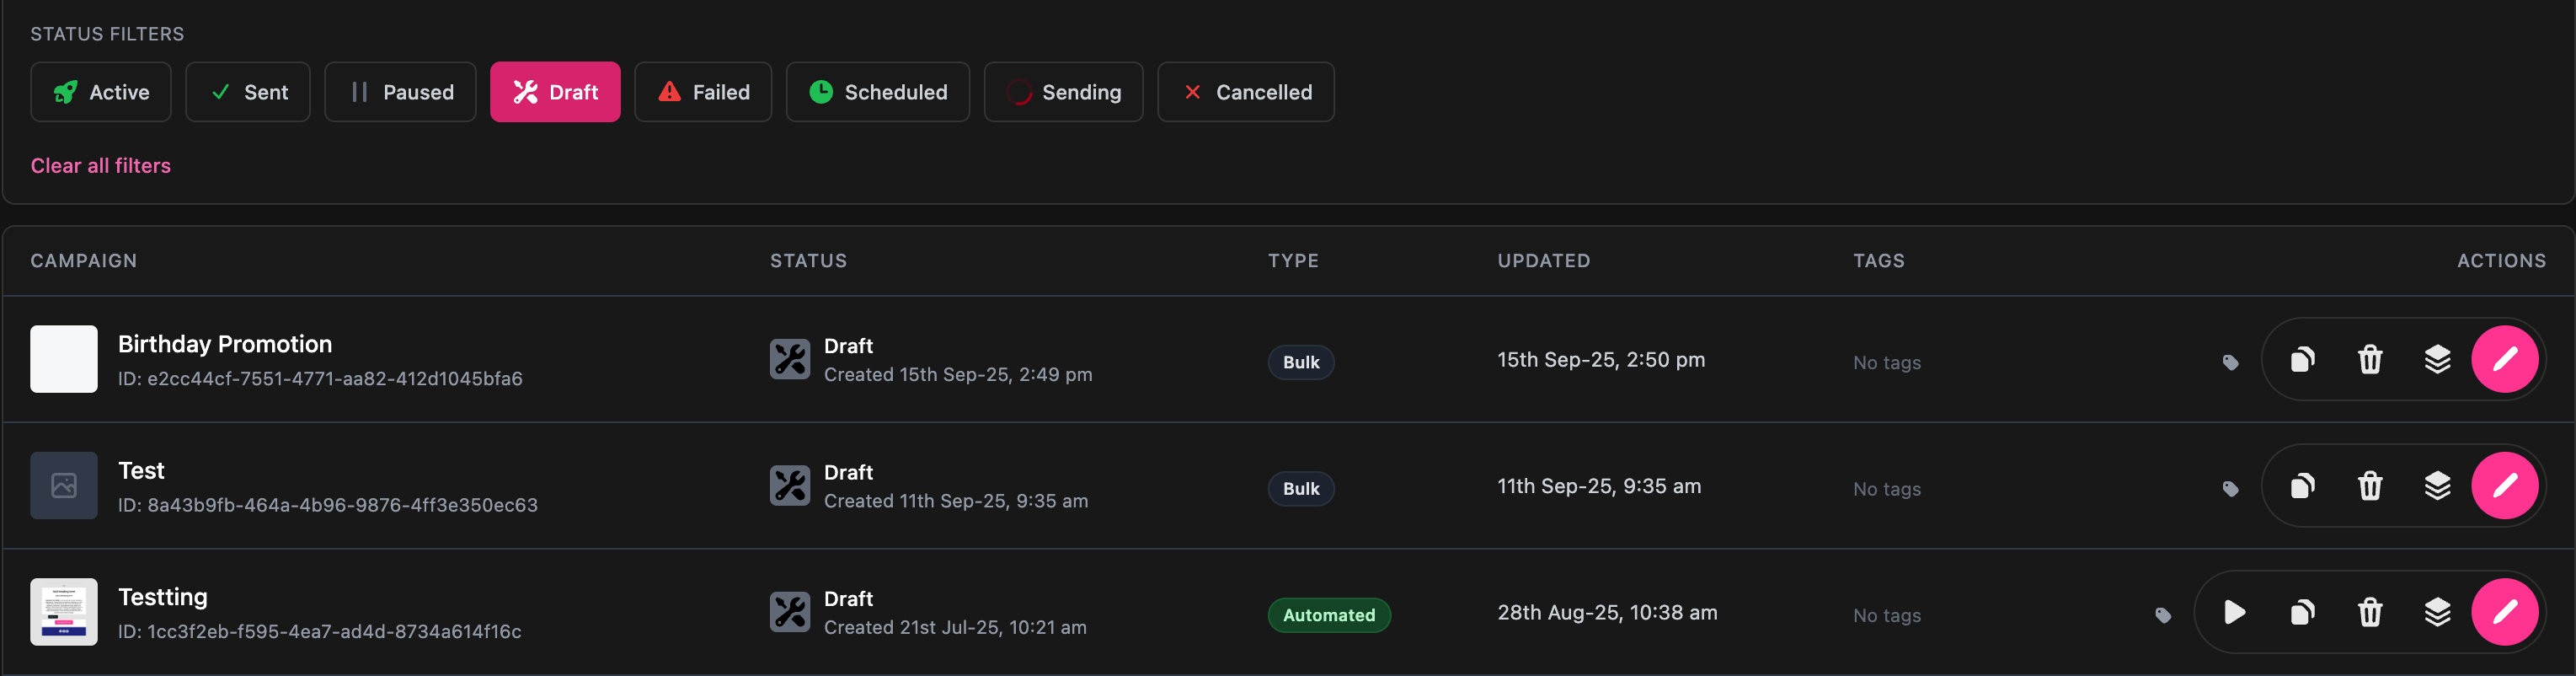
Task: Toggle the Active status filter
Action: [x=101, y=92]
